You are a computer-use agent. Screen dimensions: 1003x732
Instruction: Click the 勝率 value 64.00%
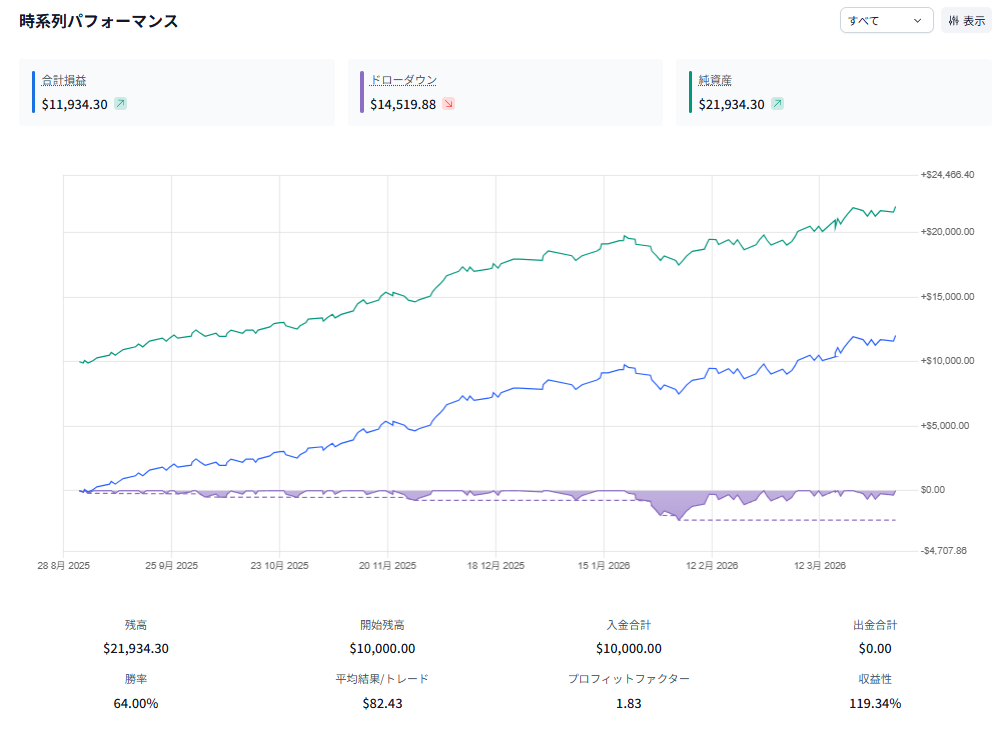(x=136, y=703)
